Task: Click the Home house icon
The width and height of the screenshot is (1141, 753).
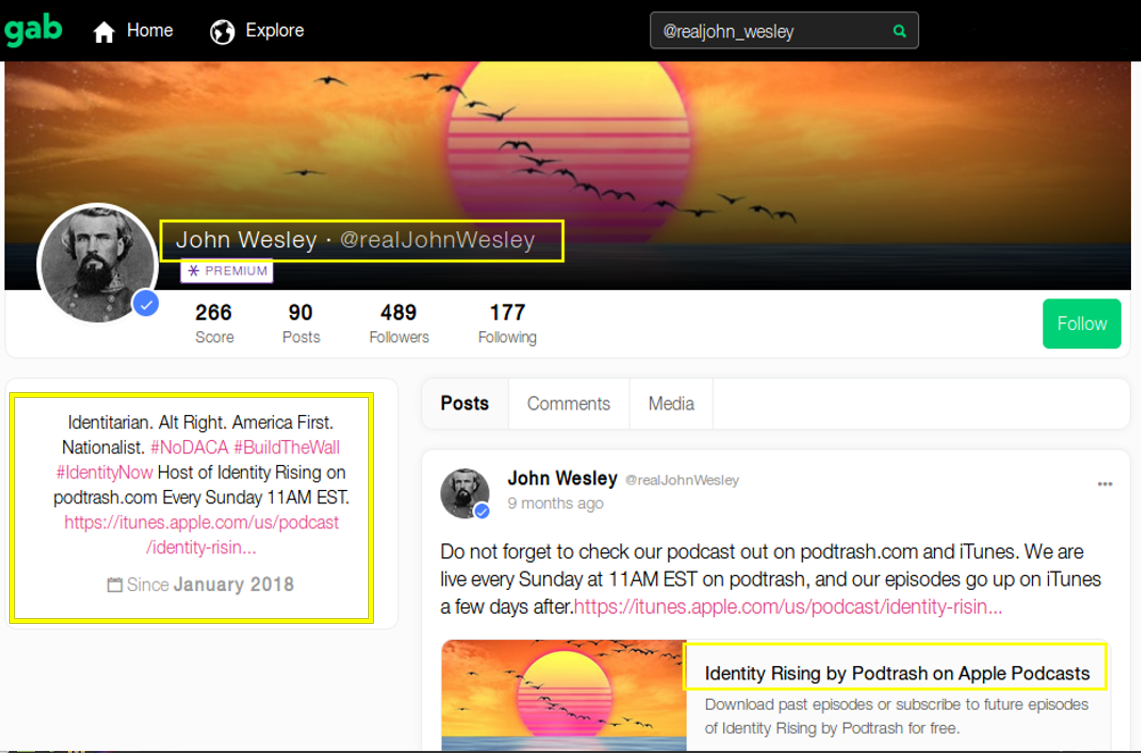Action: tap(104, 32)
